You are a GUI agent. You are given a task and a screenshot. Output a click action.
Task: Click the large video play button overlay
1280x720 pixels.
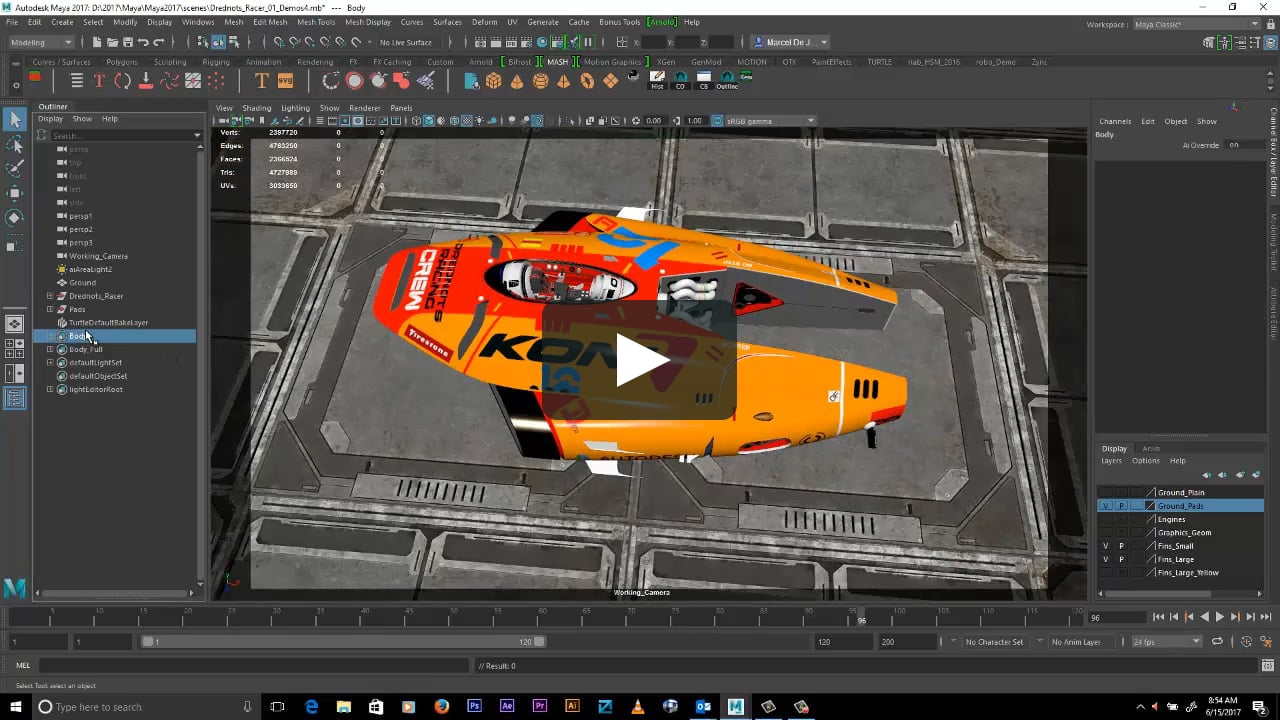[640, 360]
